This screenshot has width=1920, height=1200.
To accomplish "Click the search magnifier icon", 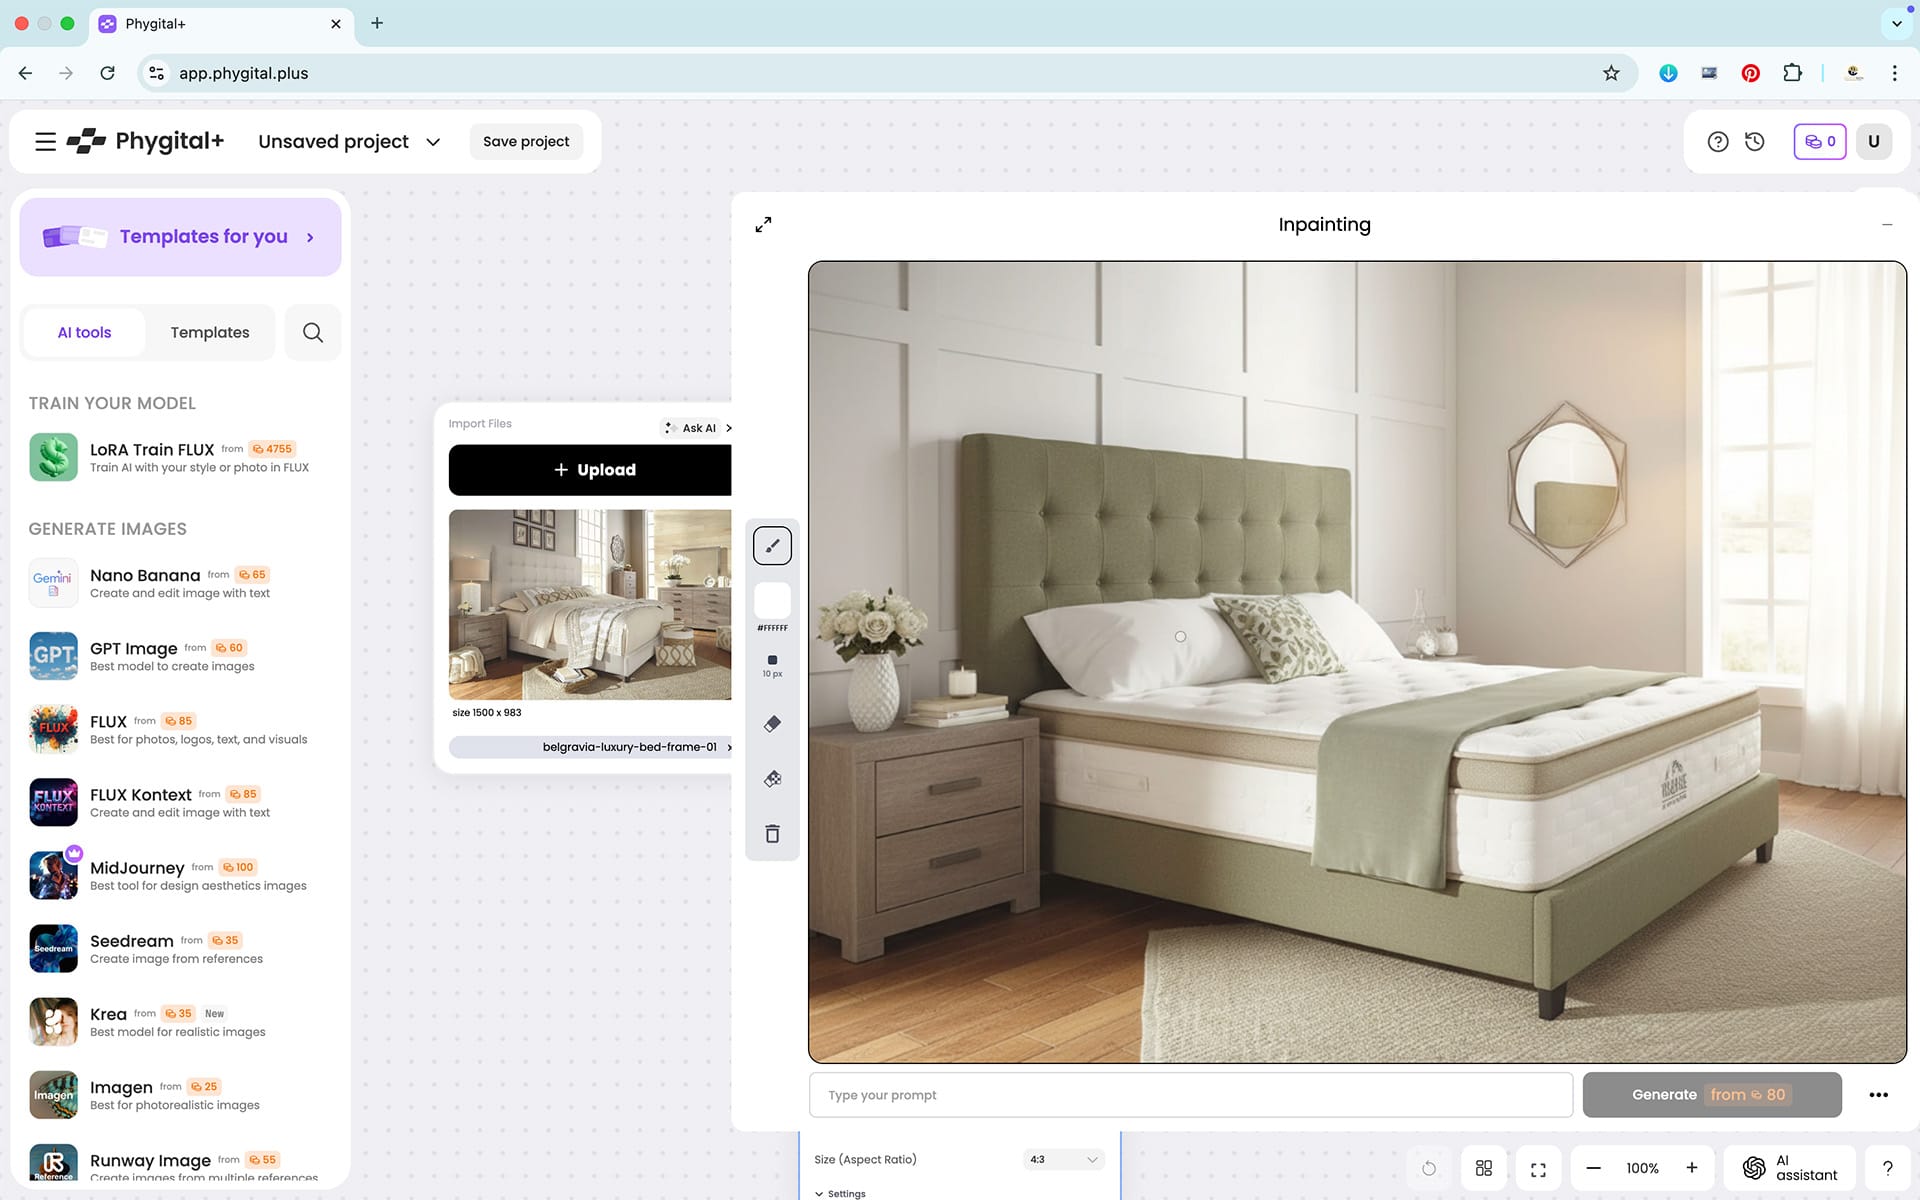I will 313,333.
